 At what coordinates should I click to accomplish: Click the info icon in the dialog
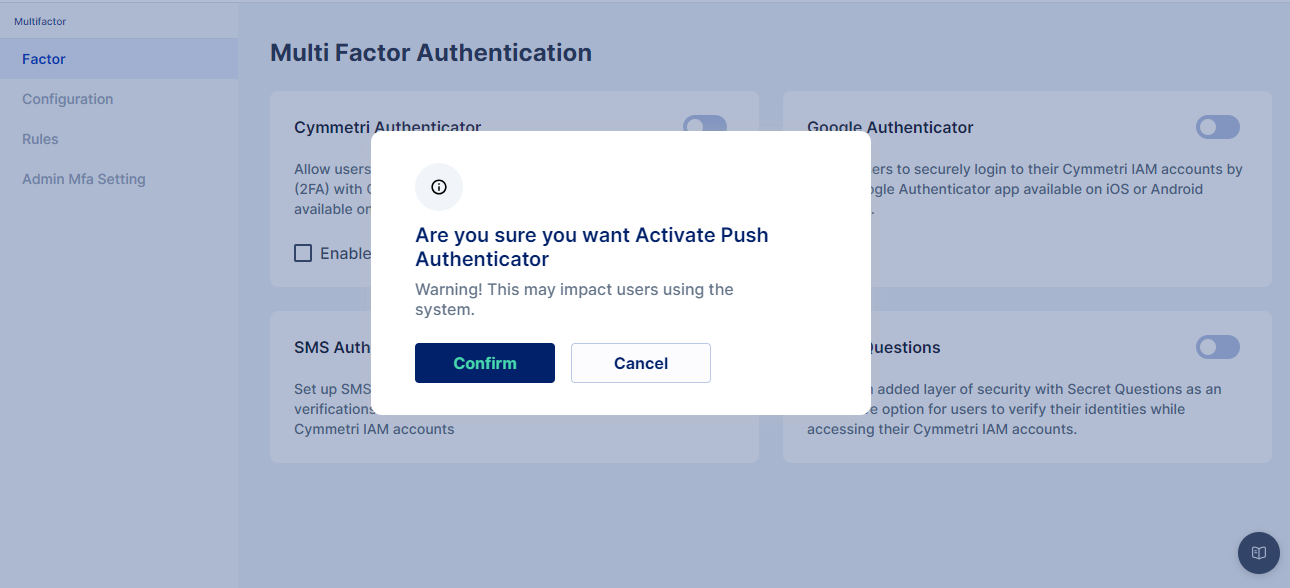click(x=438, y=187)
